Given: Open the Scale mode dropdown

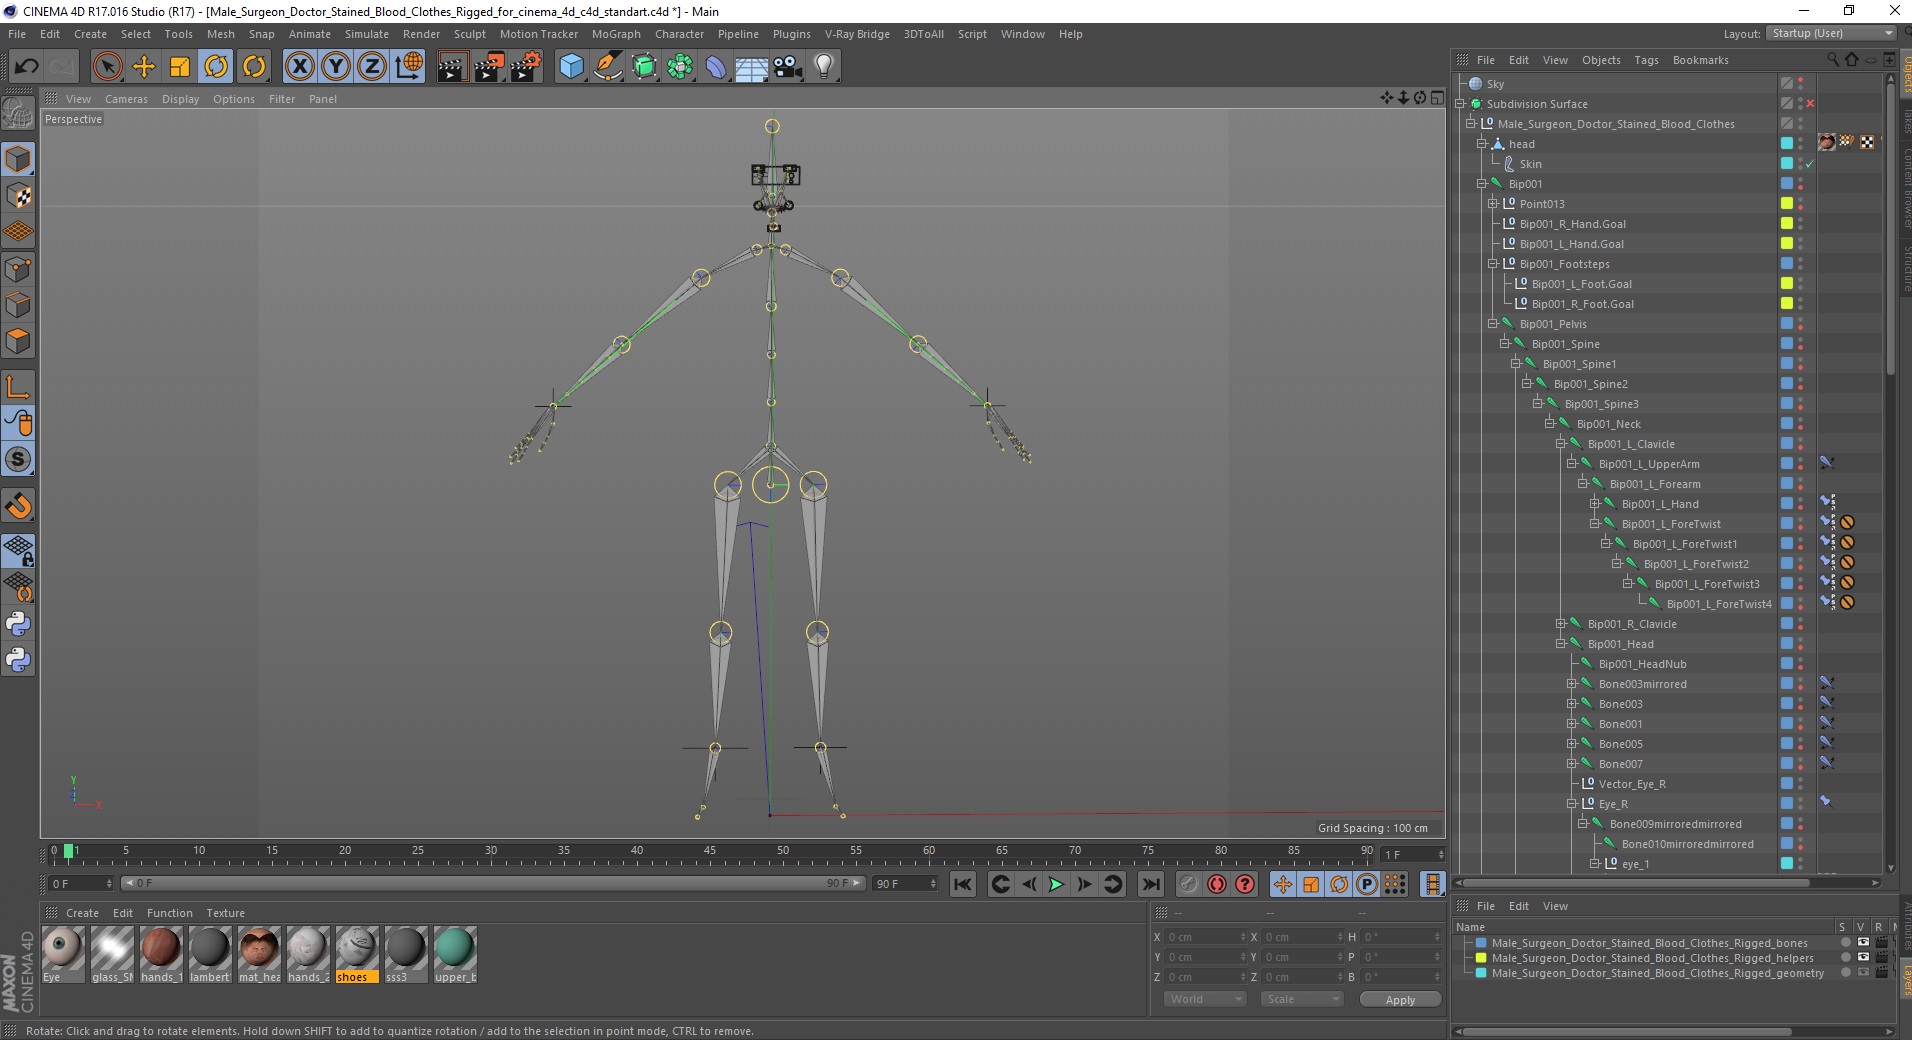Looking at the screenshot, I should click(x=1301, y=999).
